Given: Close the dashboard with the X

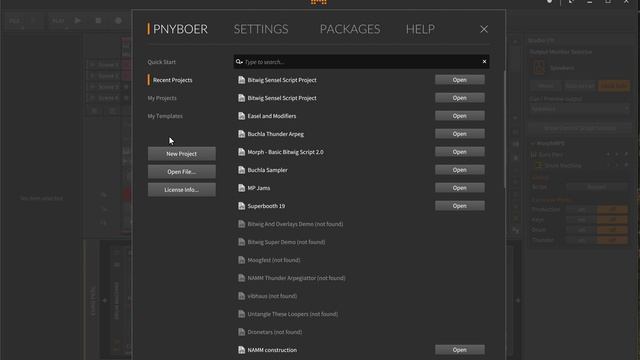Looking at the screenshot, I should coord(484,29).
